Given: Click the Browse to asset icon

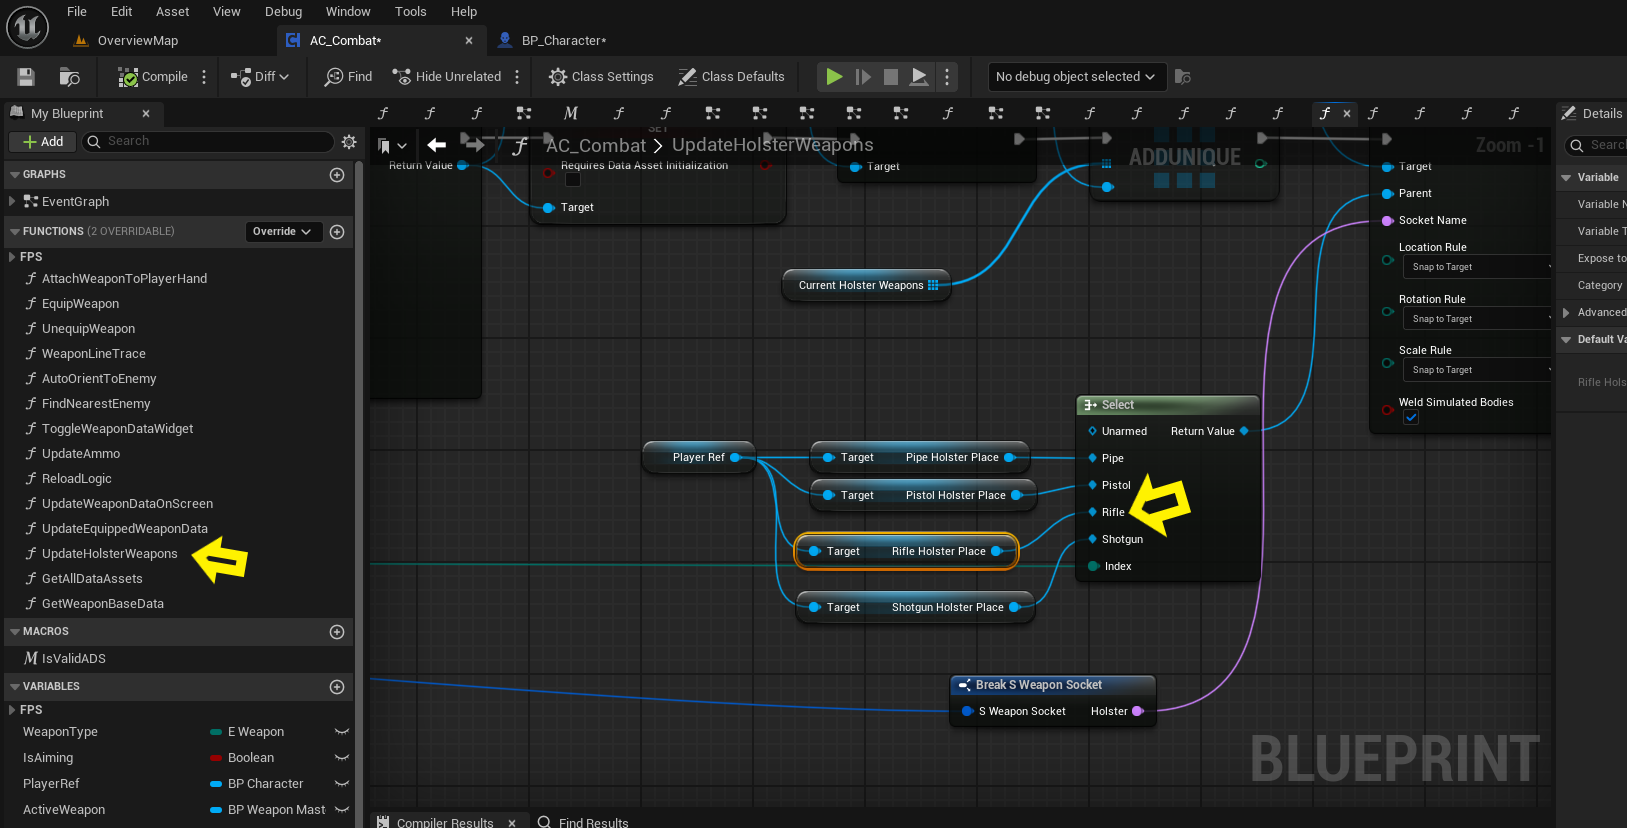Looking at the screenshot, I should coord(69,77).
